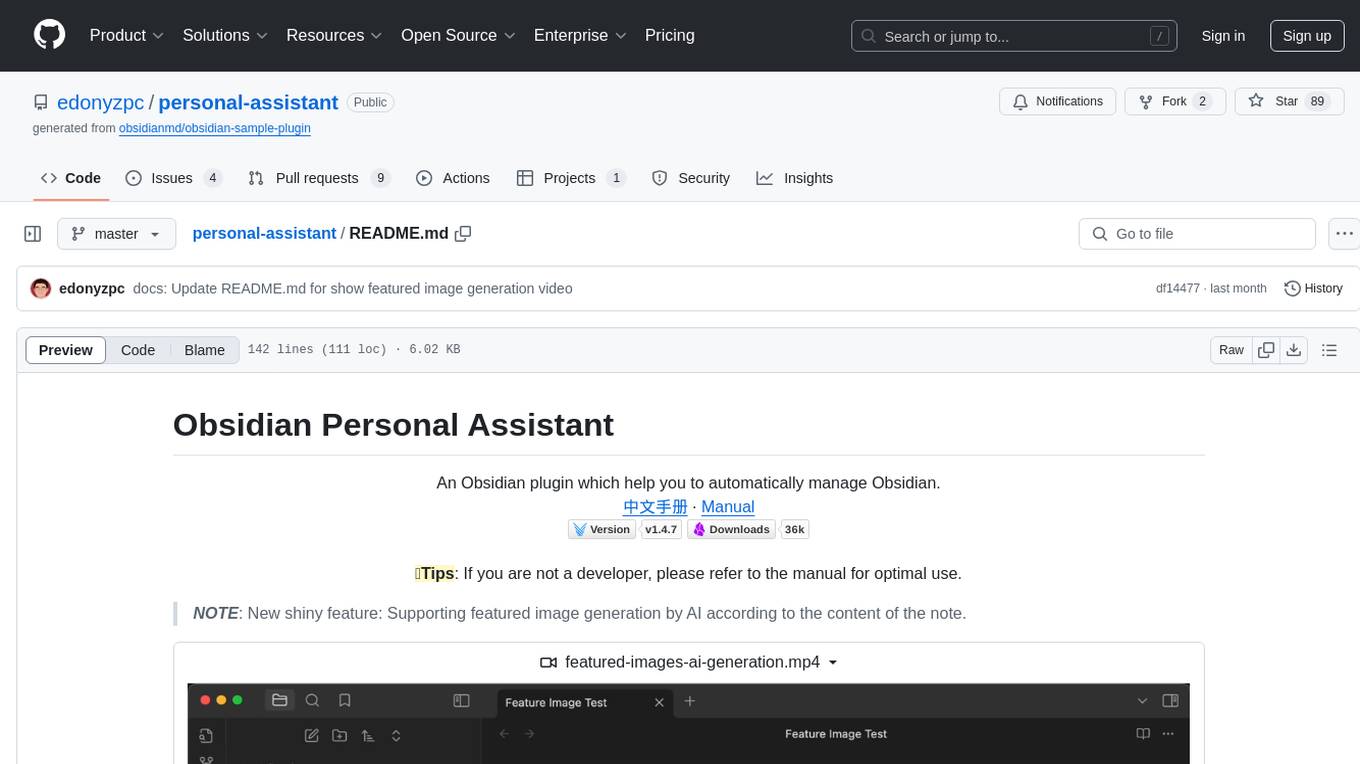The width and height of the screenshot is (1360, 764).
Task: Click the Obsidian Personal Assistant heading
Action: [393, 424]
